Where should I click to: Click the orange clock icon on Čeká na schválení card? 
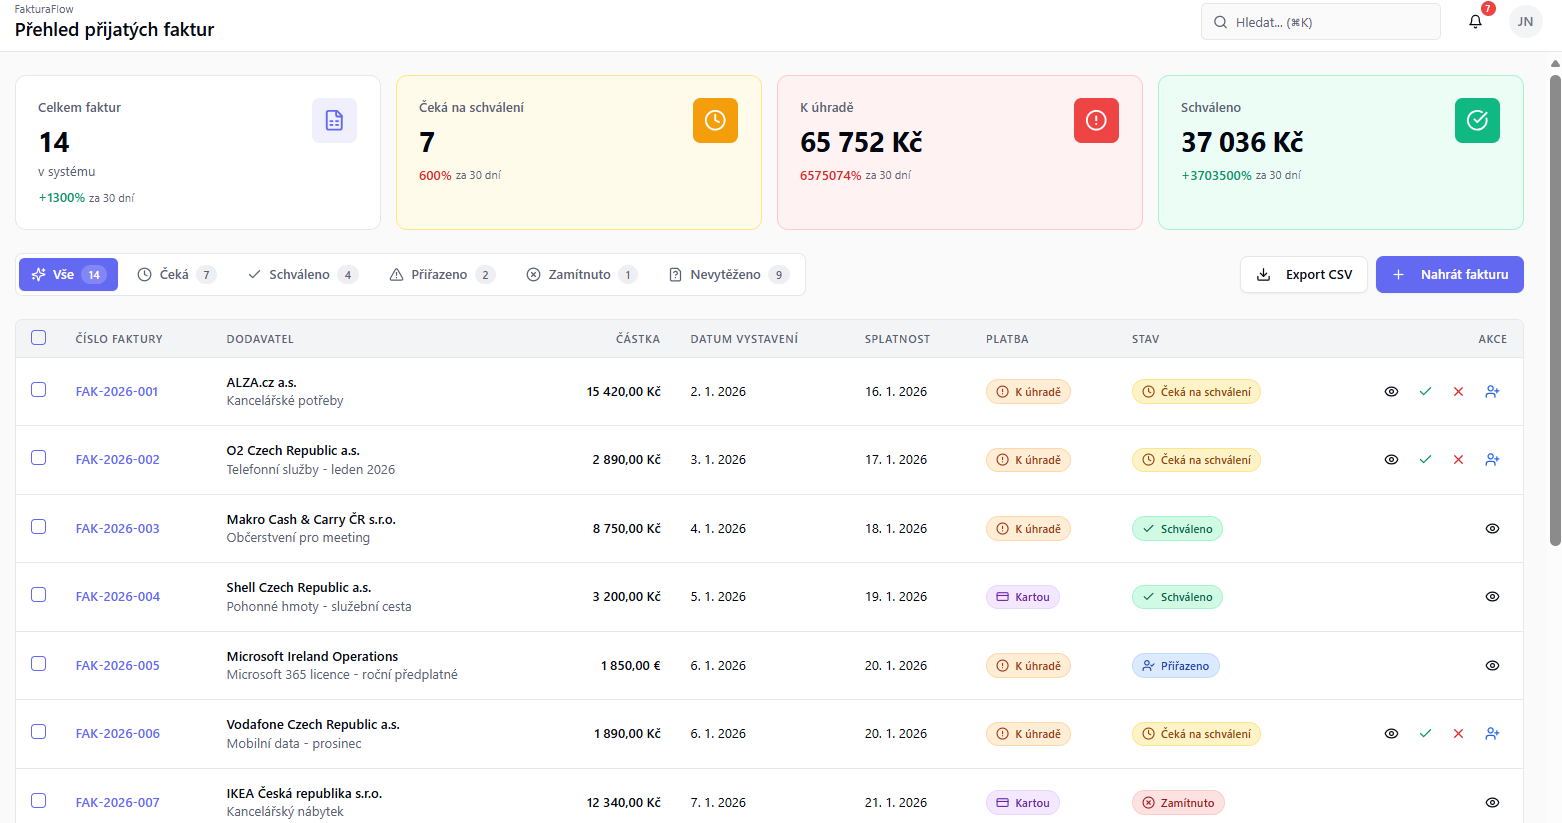715,121
